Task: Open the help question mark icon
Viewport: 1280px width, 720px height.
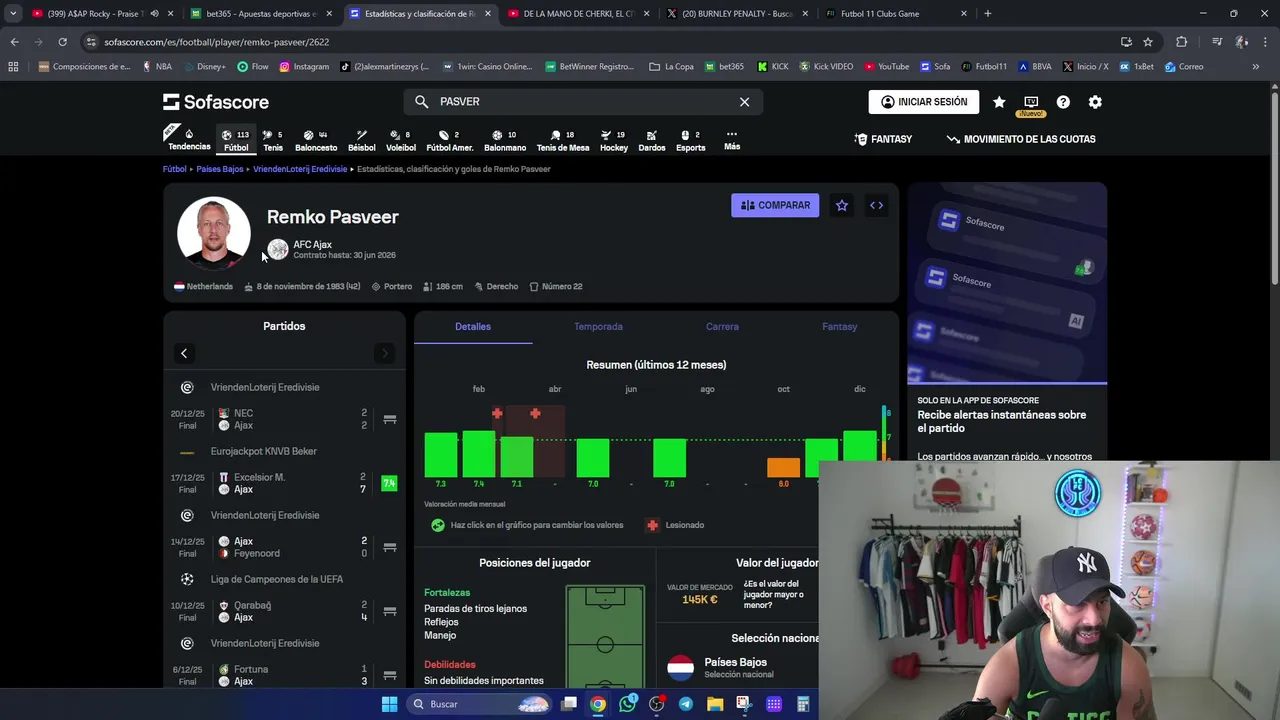Action: [x=1063, y=102]
